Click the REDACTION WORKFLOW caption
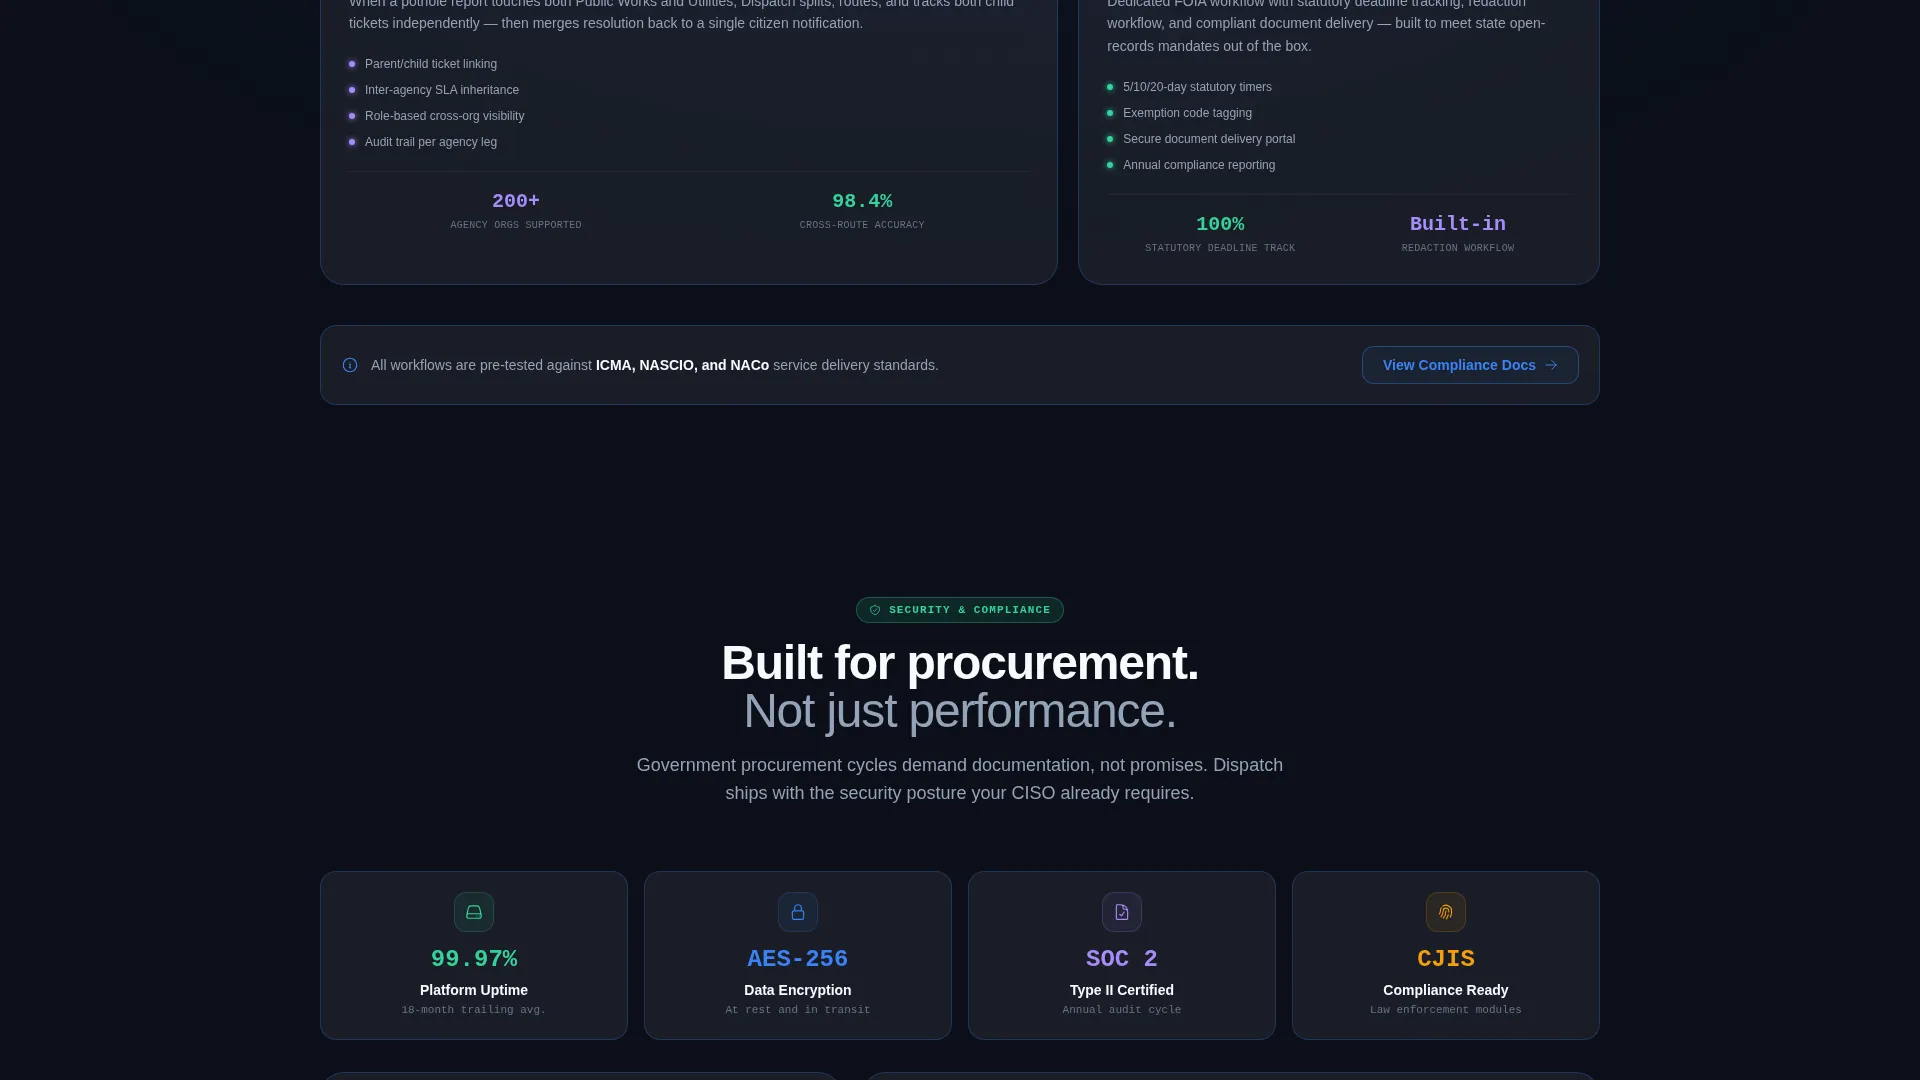This screenshot has width=1920, height=1080. (x=1458, y=248)
